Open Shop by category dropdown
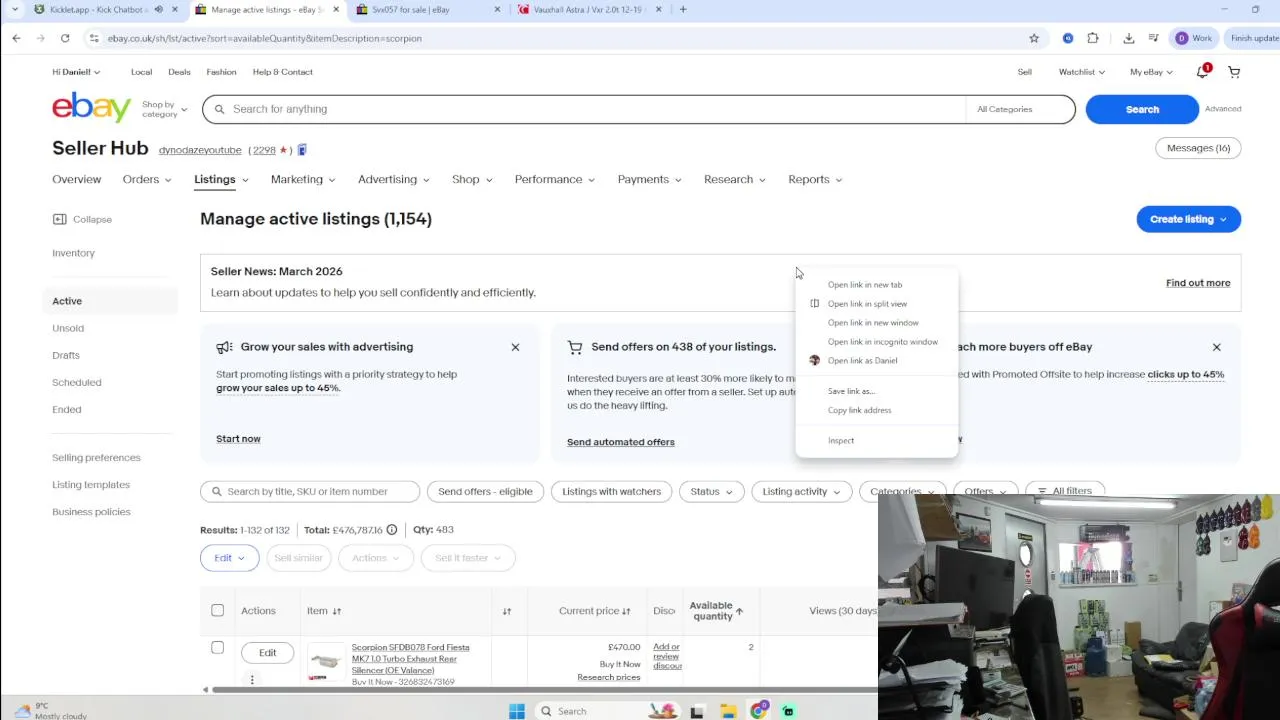Screen dimensions: 1280x720 (x=165, y=109)
